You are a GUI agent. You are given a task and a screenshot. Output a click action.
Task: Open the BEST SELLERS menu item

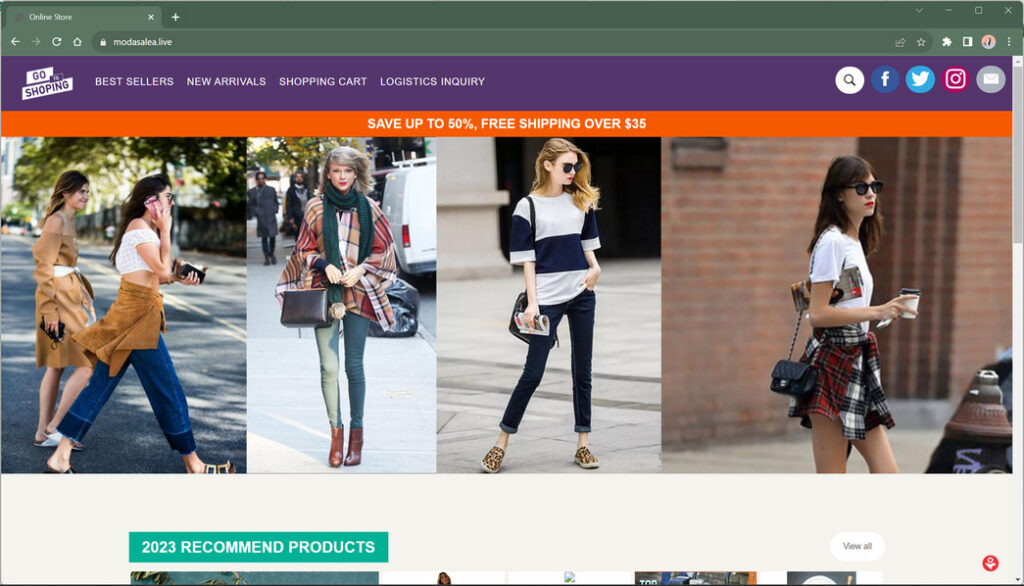click(x=134, y=82)
